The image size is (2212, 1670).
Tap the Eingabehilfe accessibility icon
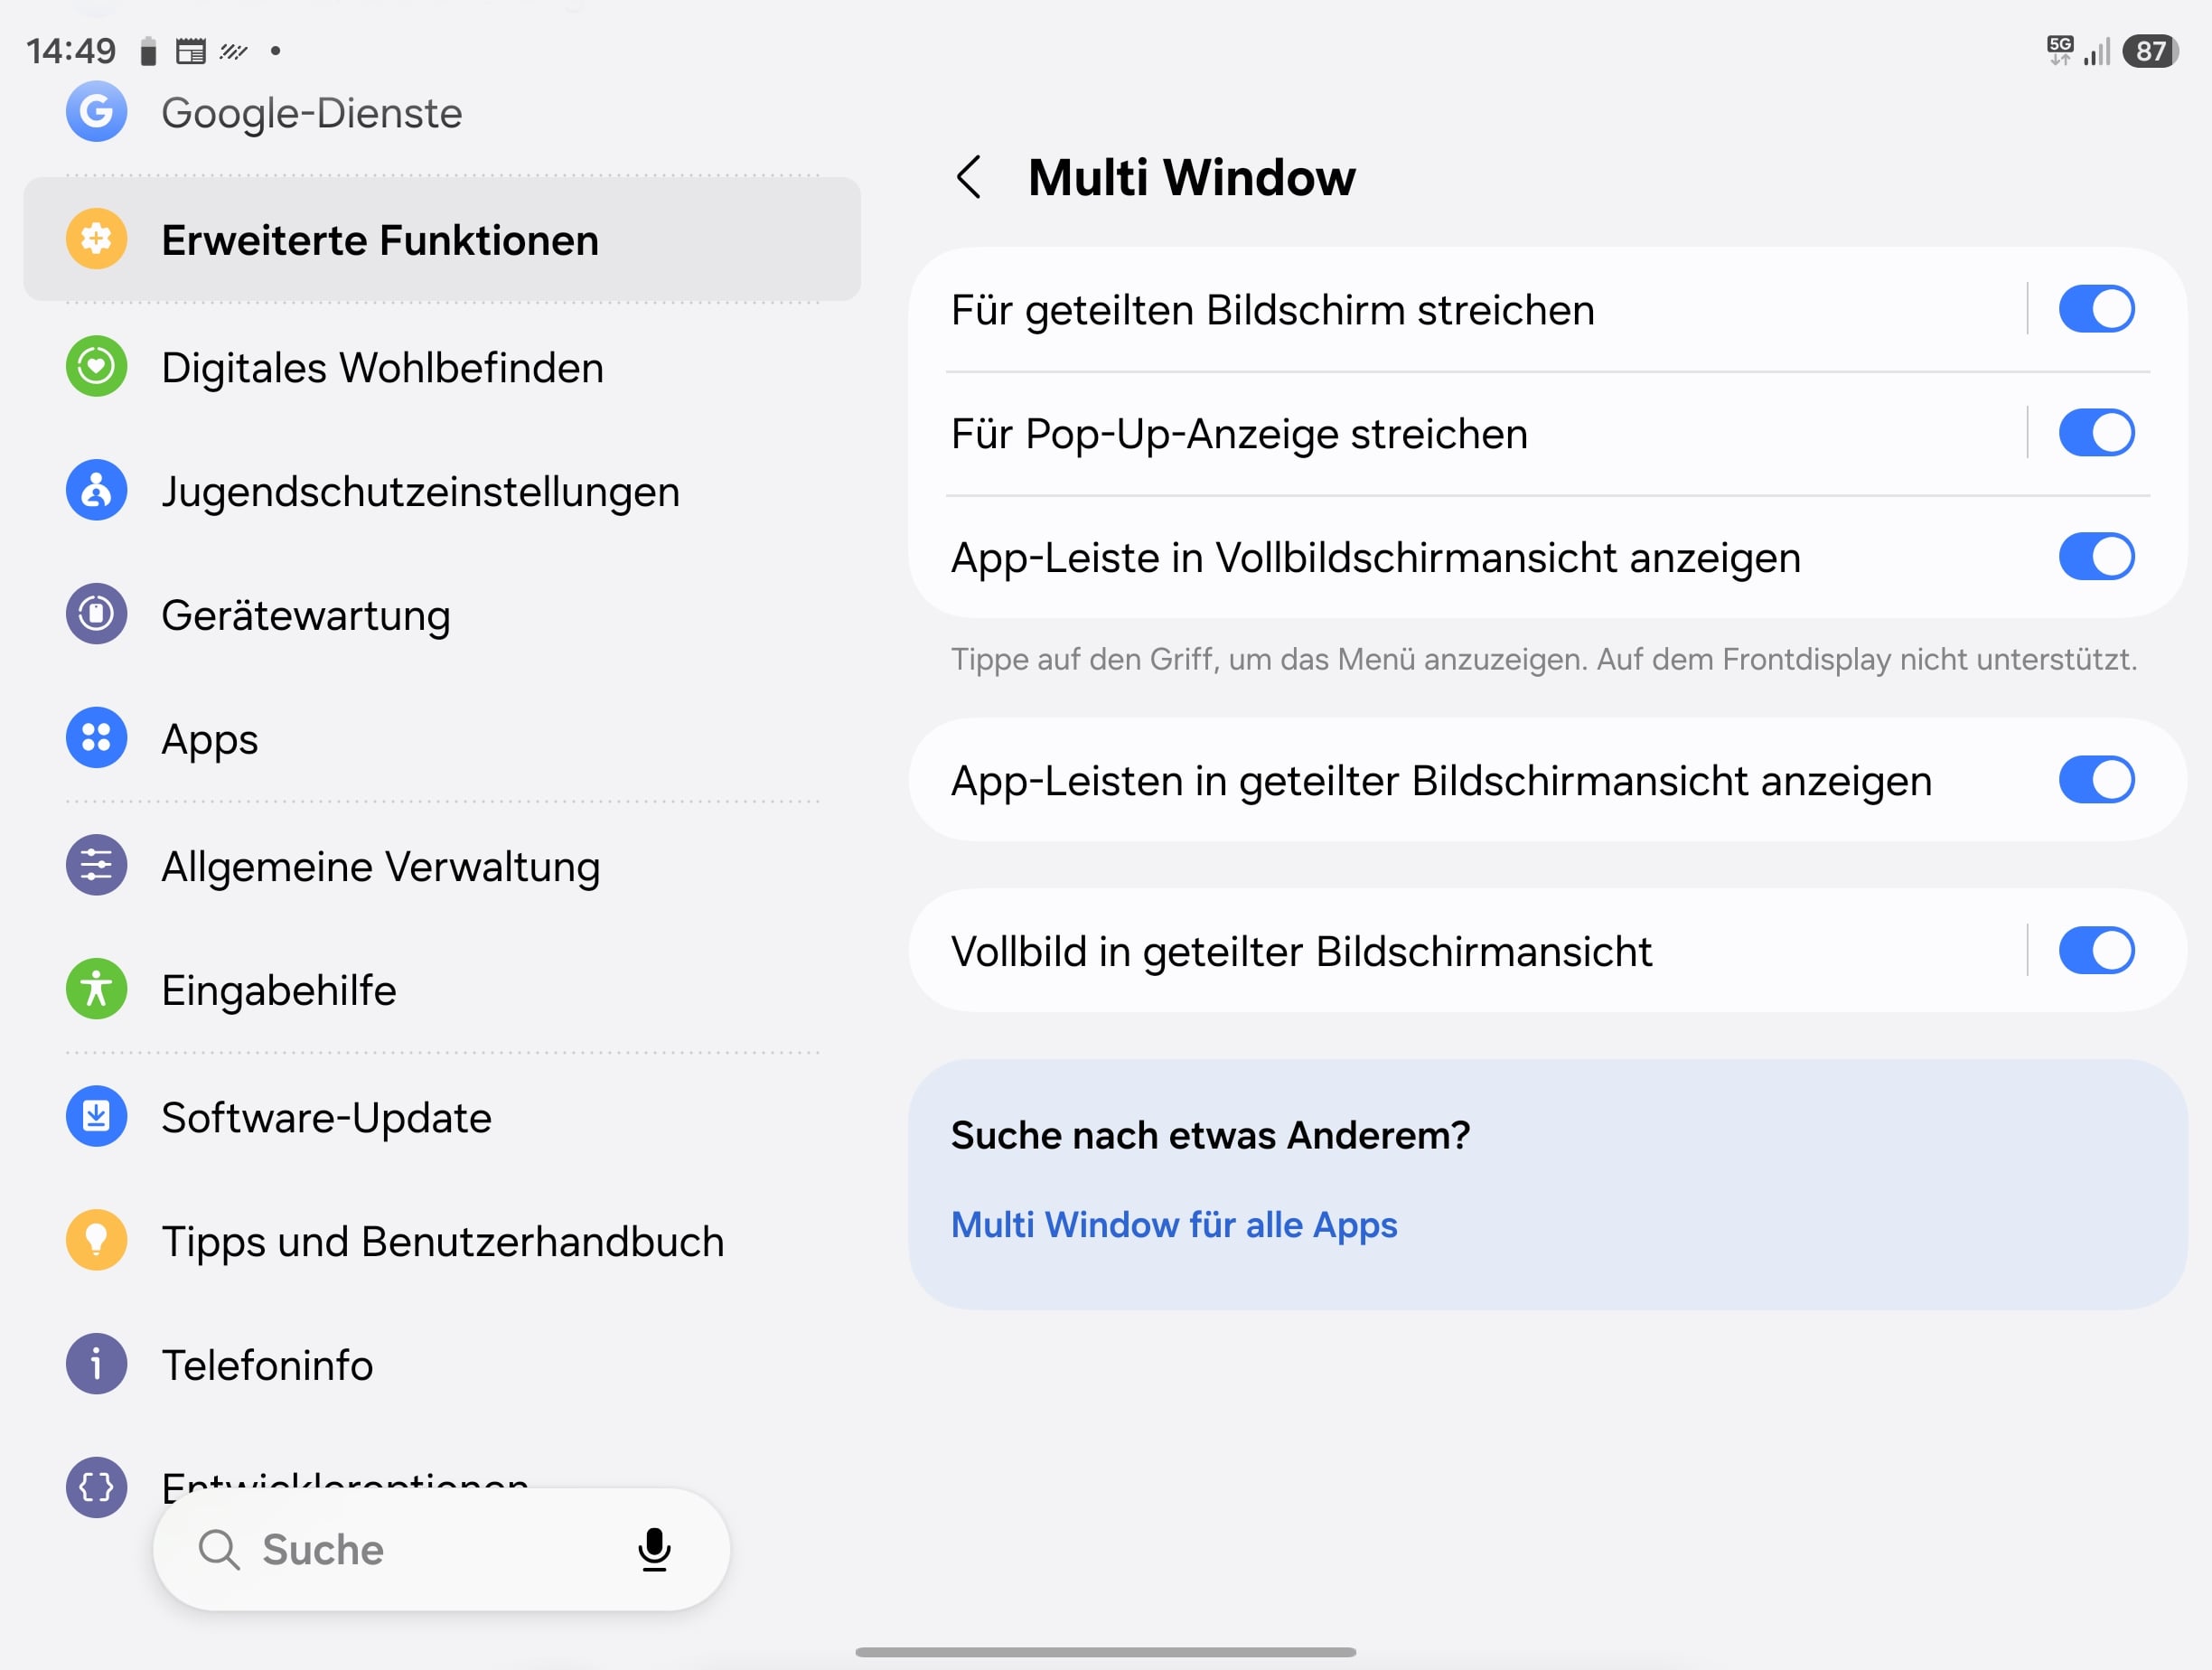pyautogui.click(x=96, y=989)
